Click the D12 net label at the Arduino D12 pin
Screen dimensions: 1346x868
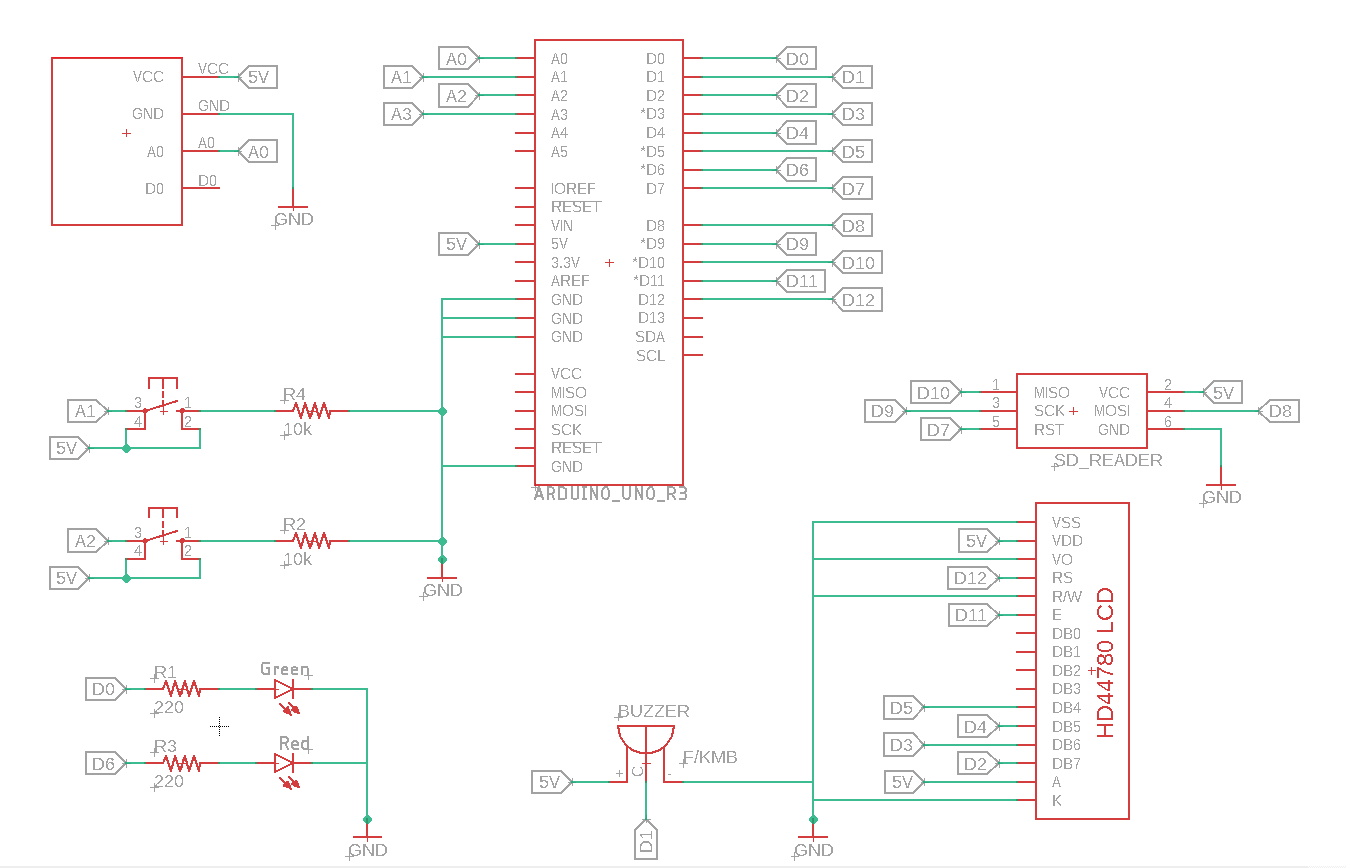[857, 300]
